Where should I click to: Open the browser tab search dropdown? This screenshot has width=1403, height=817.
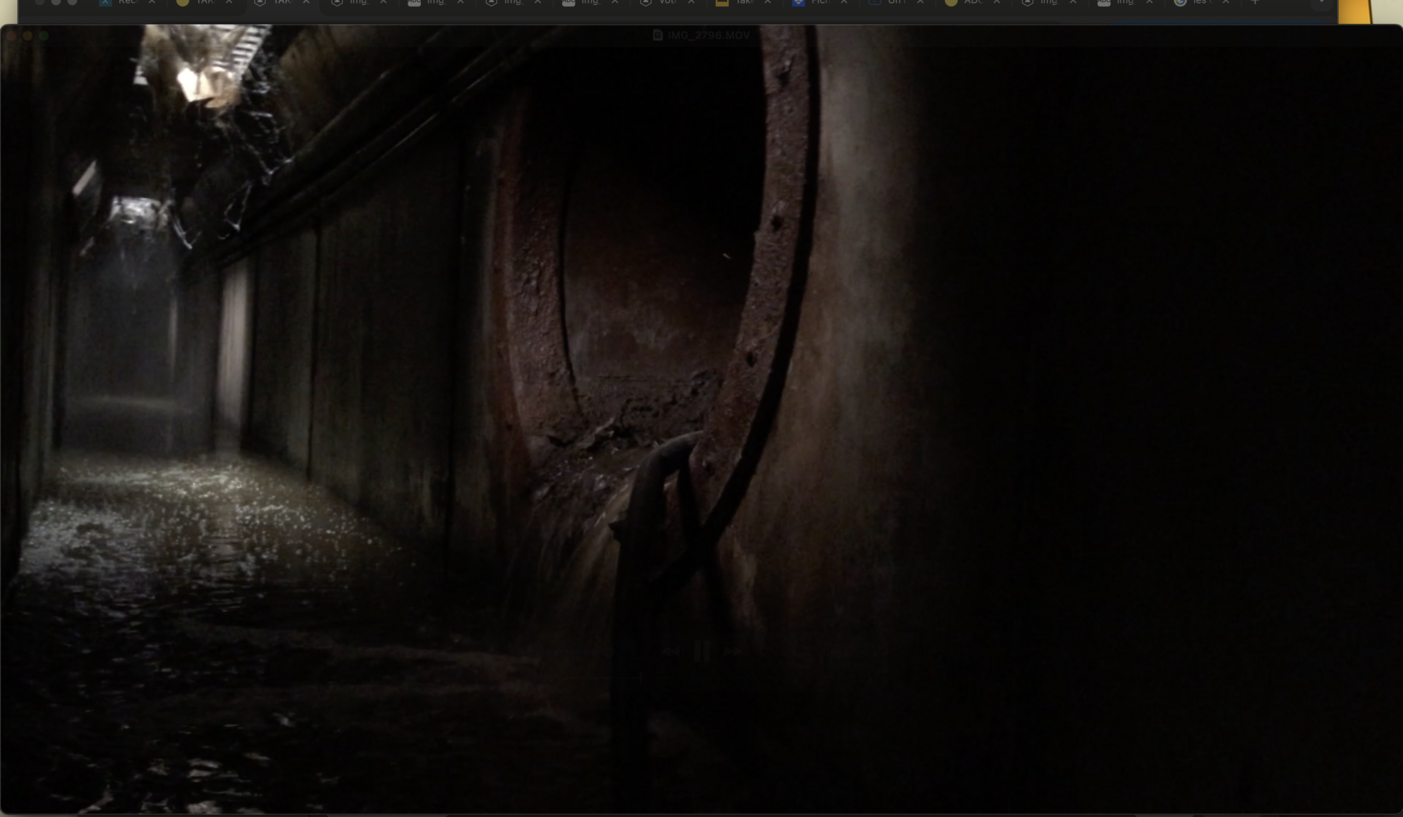[1322, 3]
